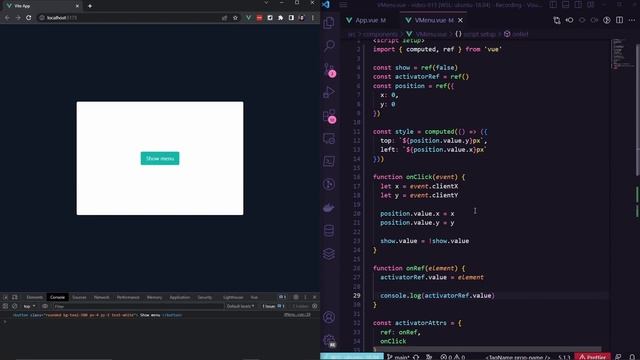Open the DevTools Performance tab

coord(128,297)
